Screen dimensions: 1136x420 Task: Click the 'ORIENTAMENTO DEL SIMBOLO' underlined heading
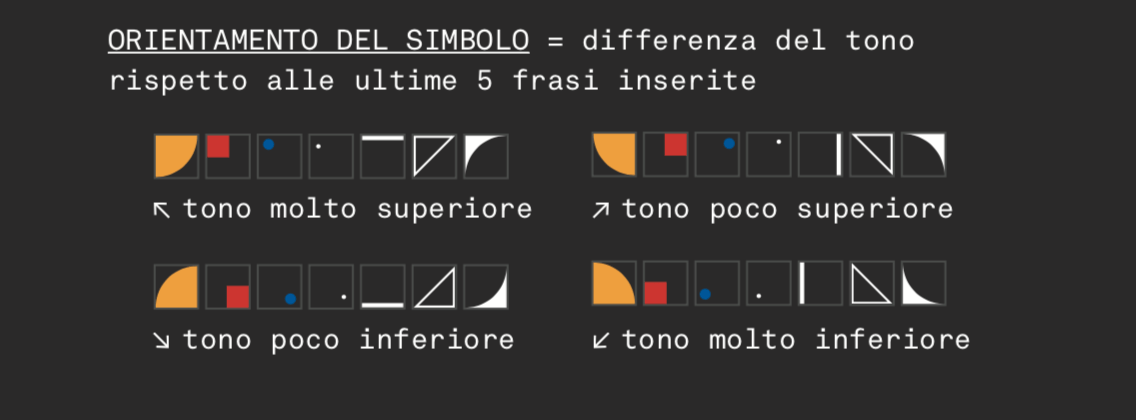pos(319,41)
